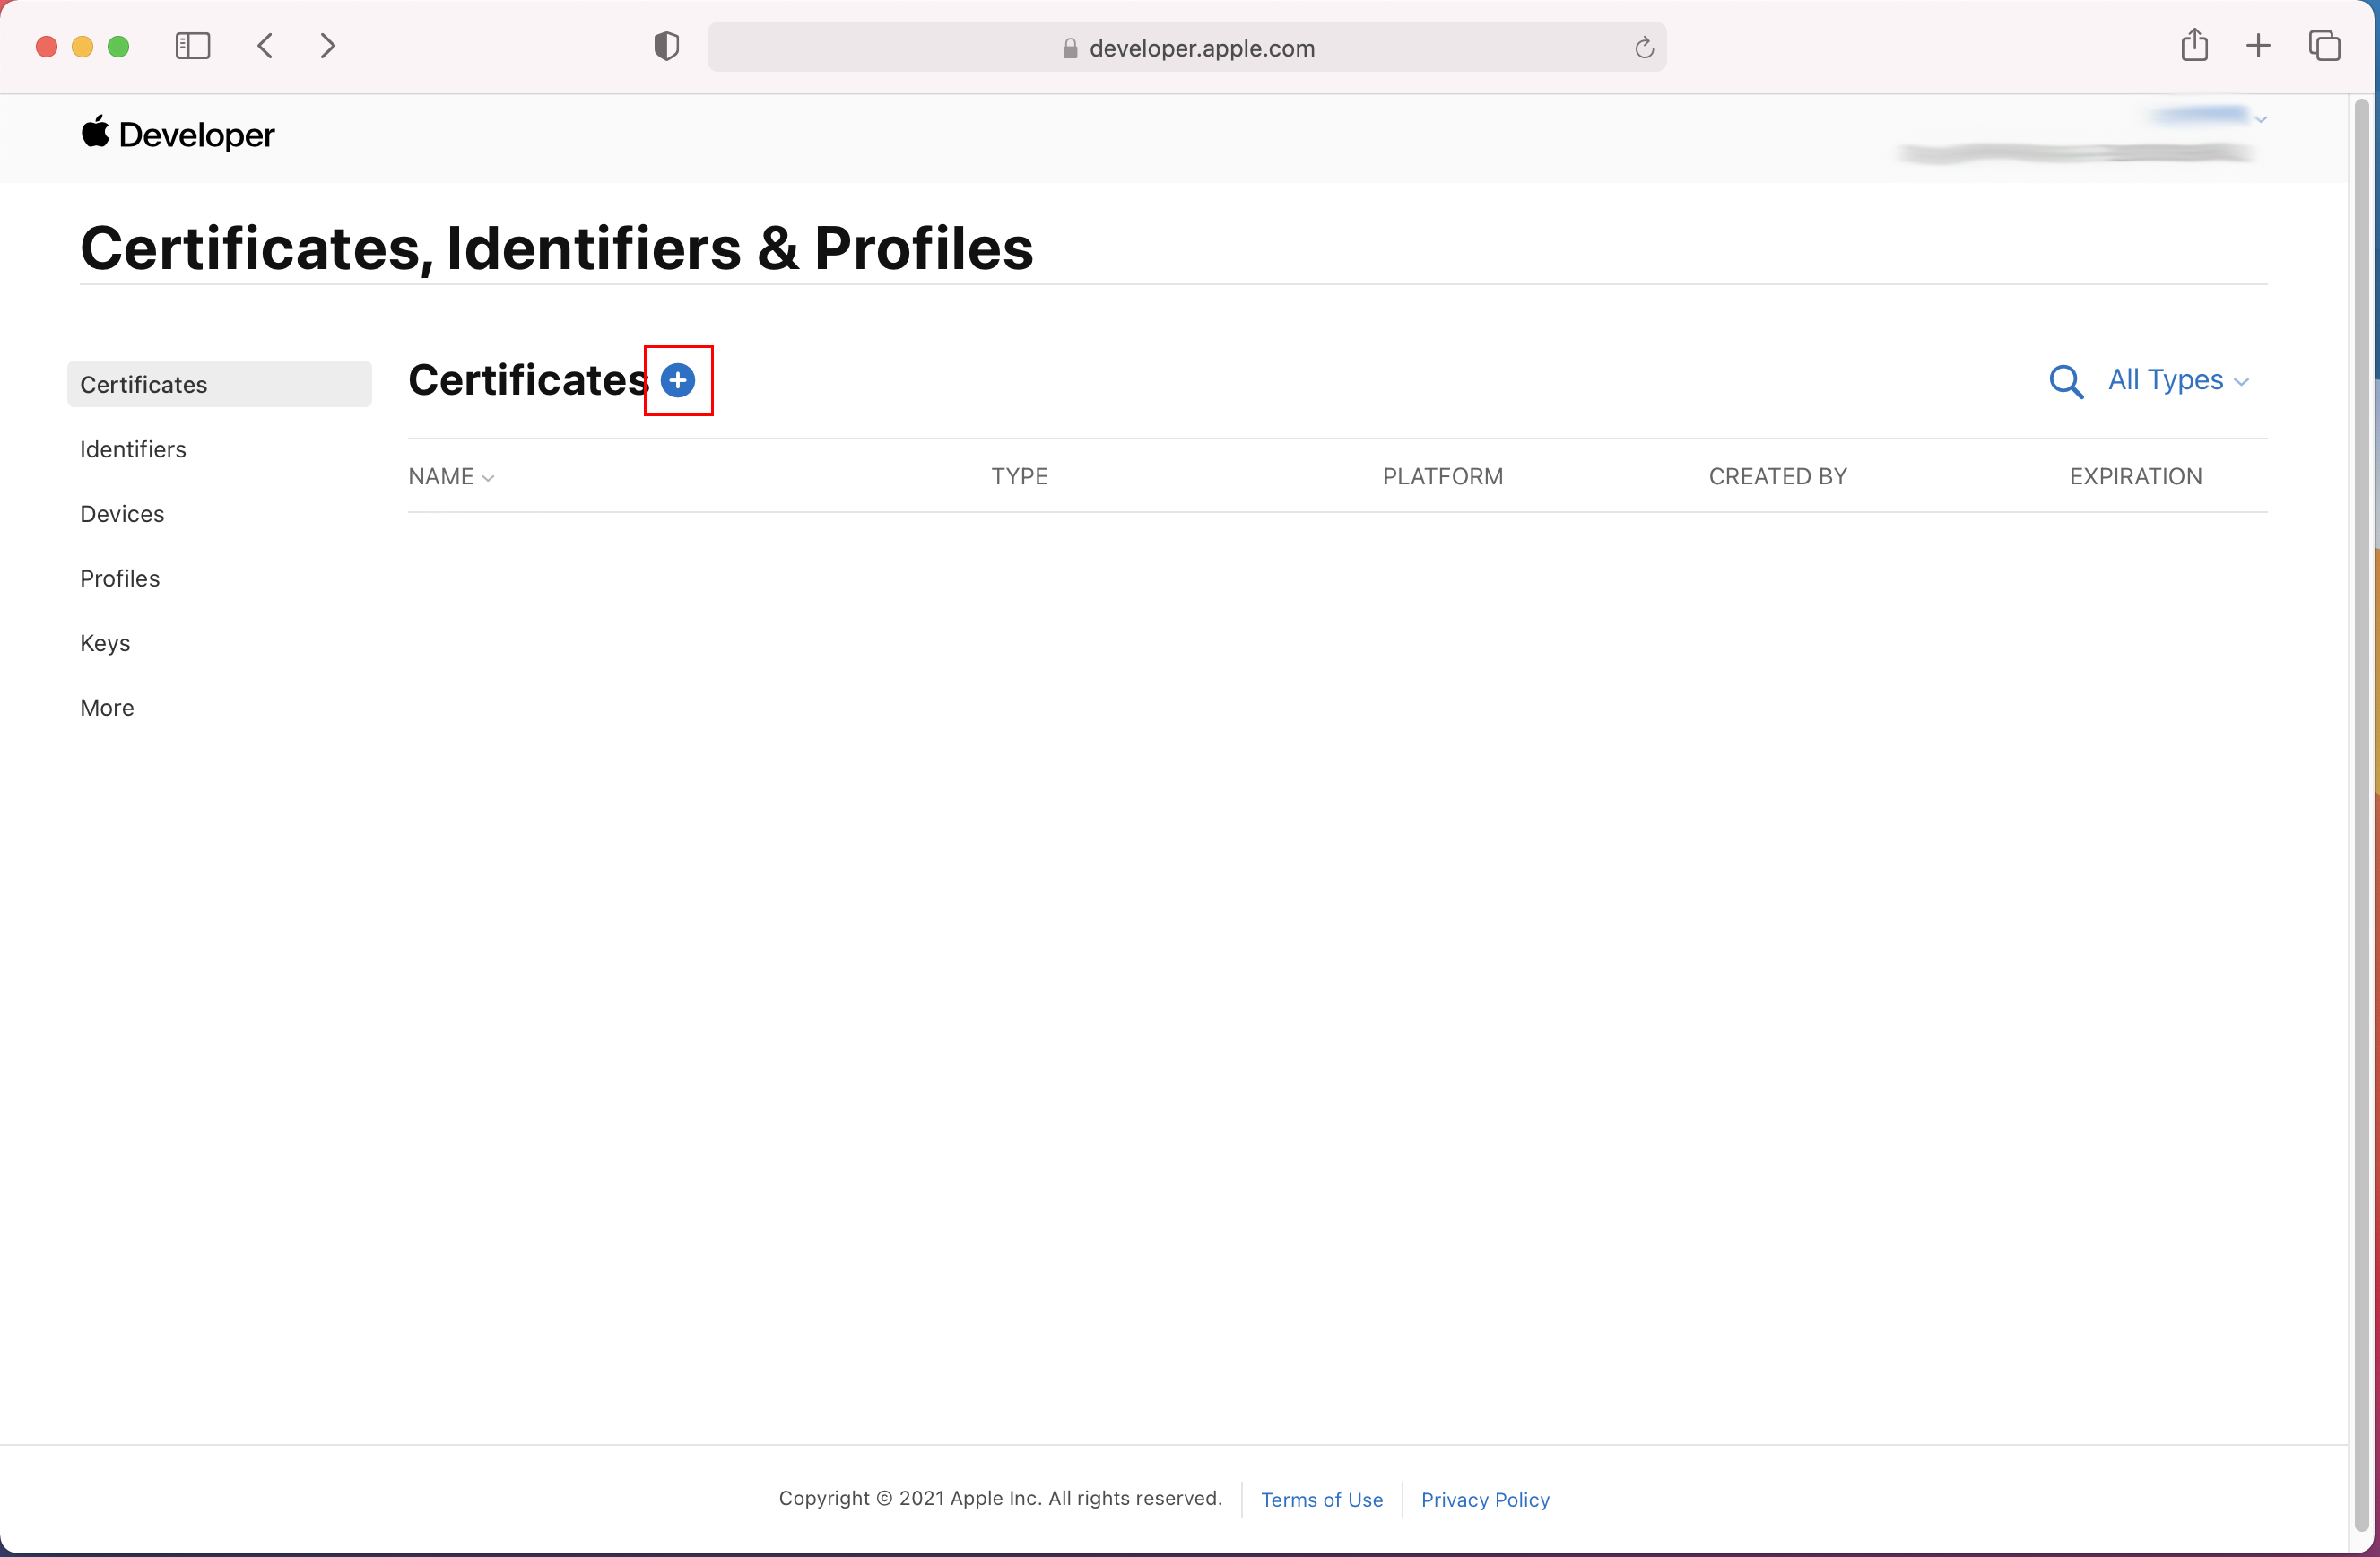
Task: Open the Terms of Use link
Action: click(1321, 1499)
